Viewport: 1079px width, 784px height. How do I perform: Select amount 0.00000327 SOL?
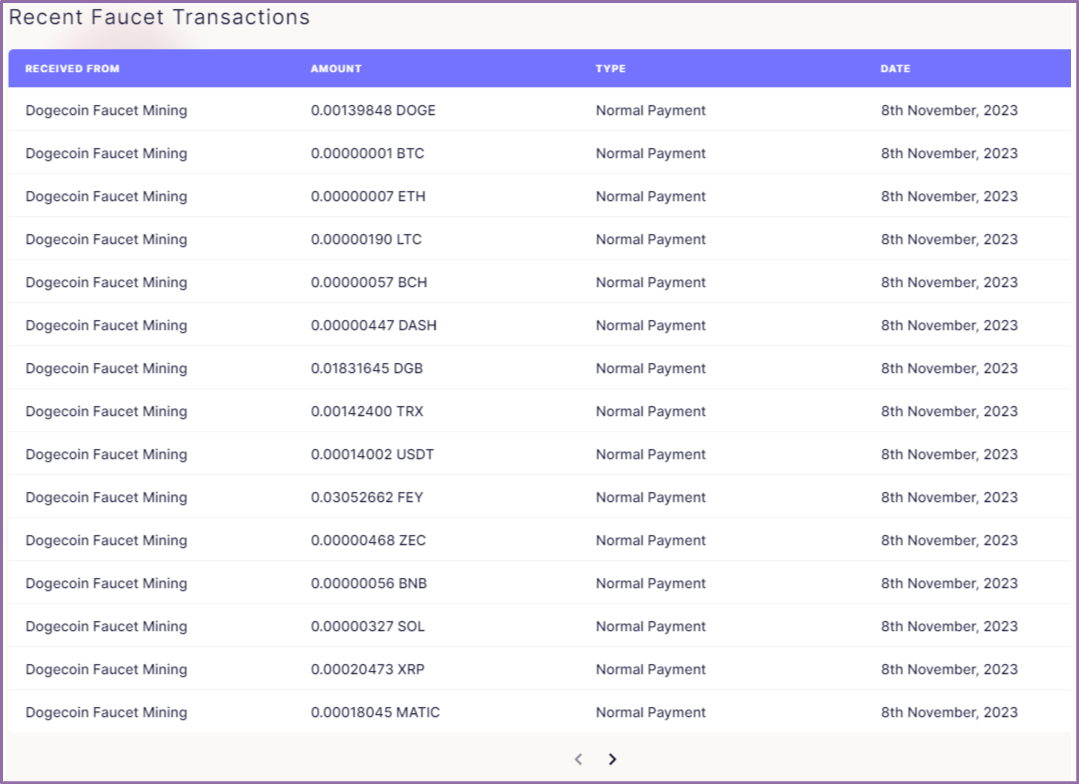367,626
